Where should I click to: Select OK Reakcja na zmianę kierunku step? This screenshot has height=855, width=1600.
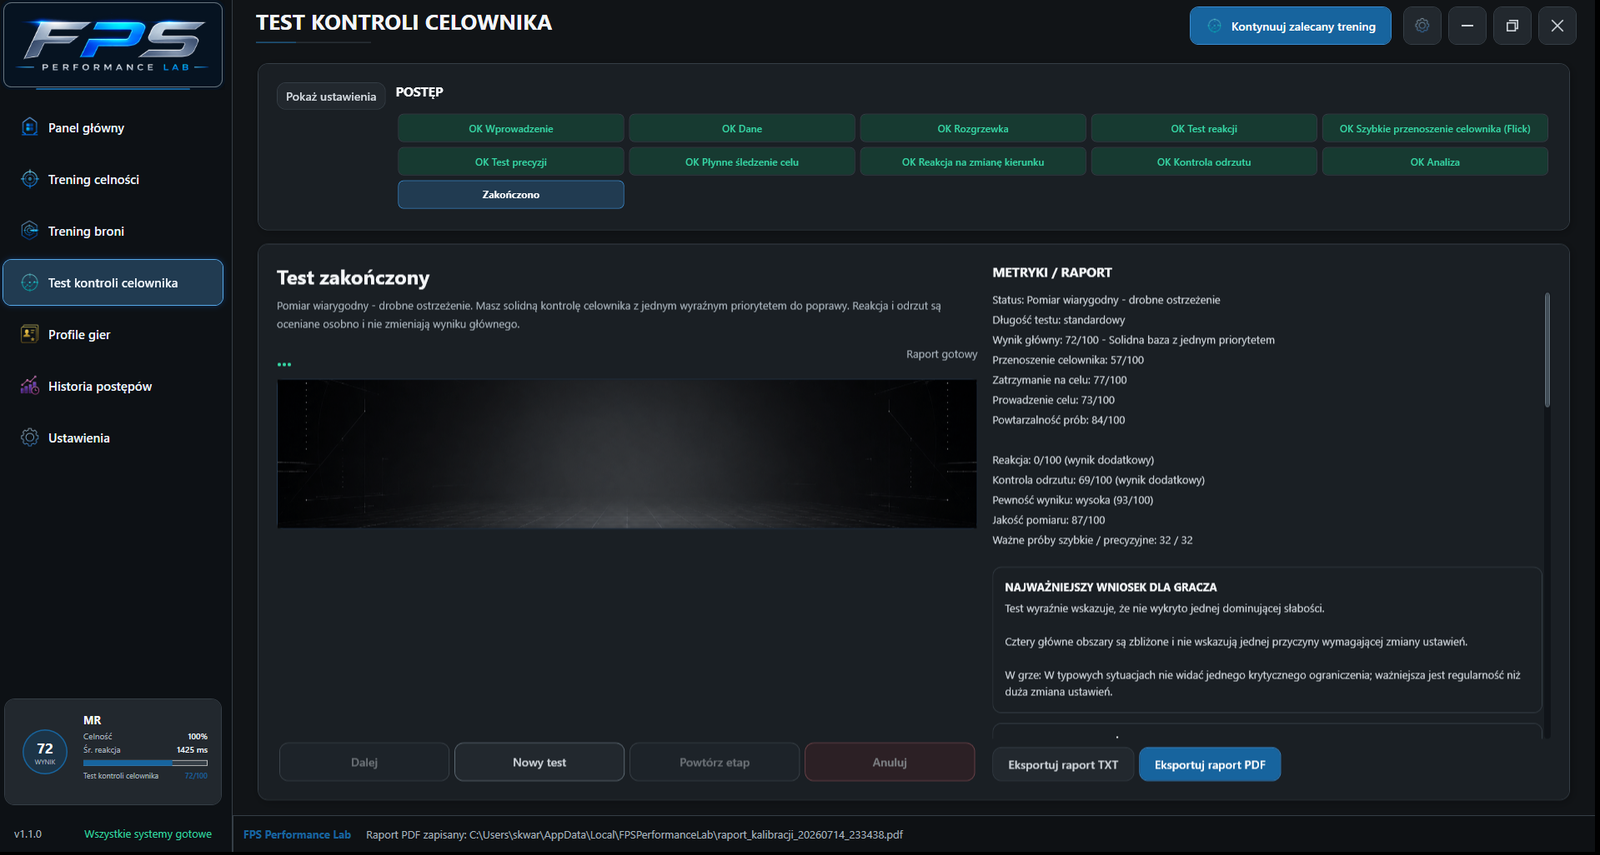click(x=973, y=161)
